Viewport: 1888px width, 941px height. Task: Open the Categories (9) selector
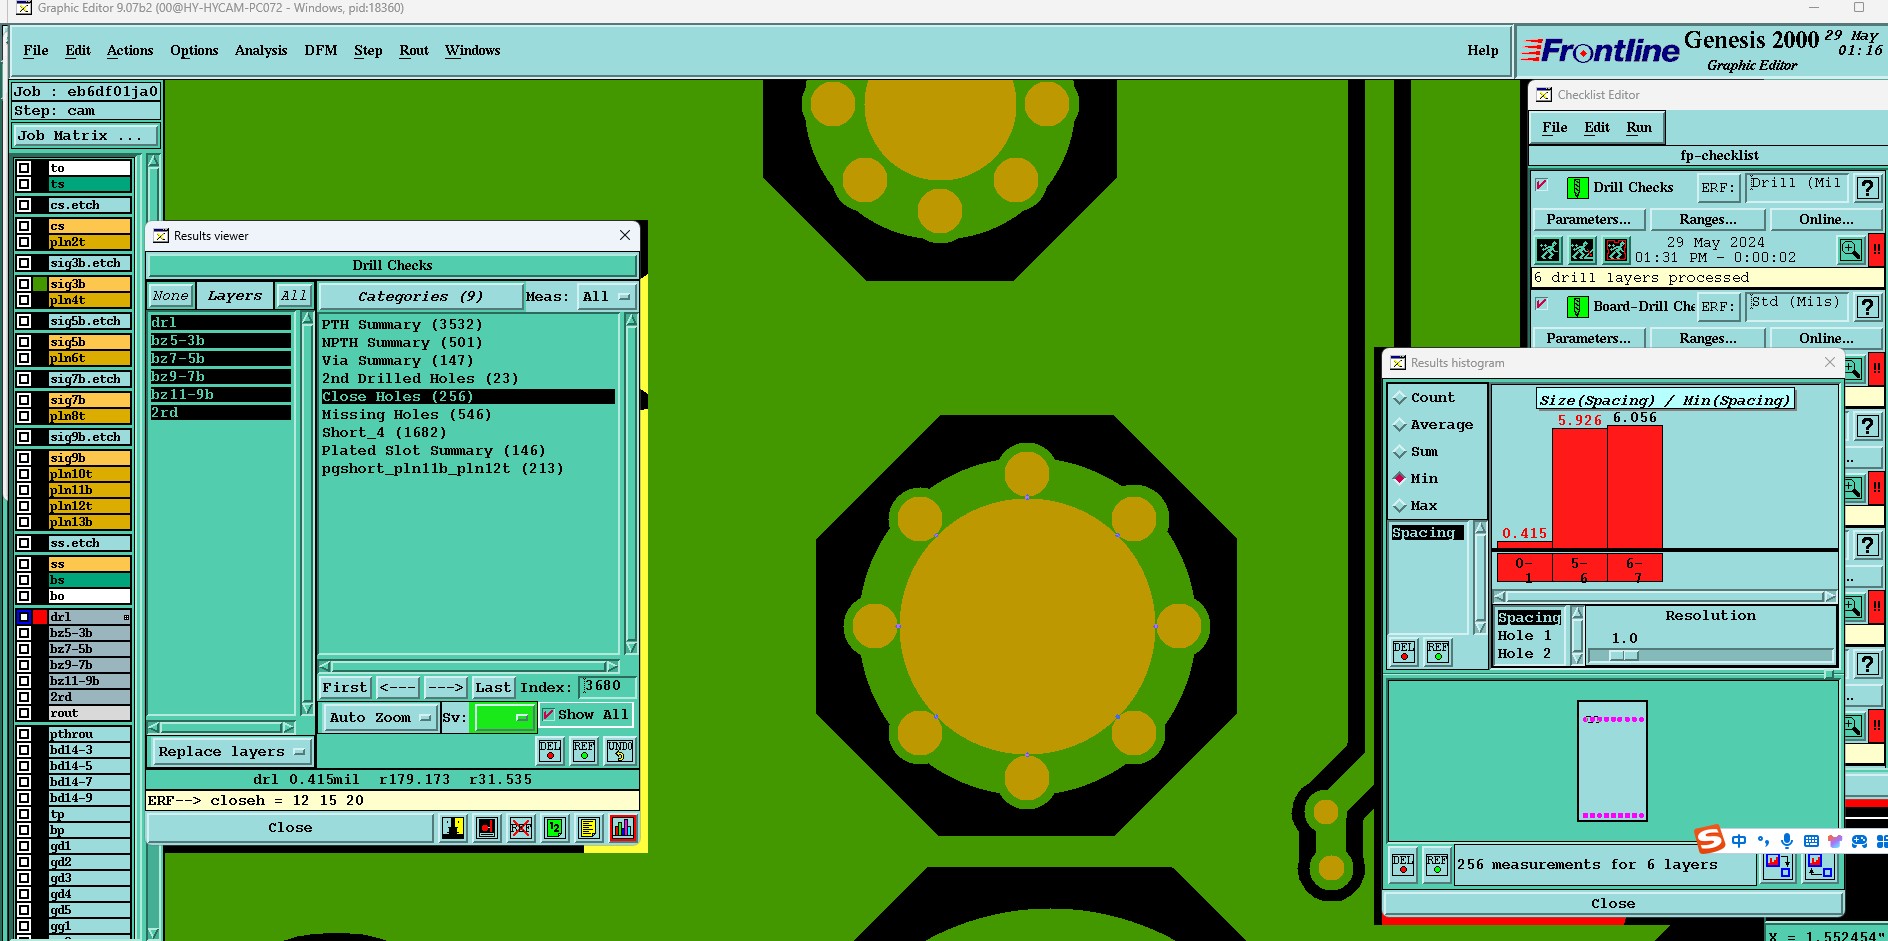coord(420,297)
